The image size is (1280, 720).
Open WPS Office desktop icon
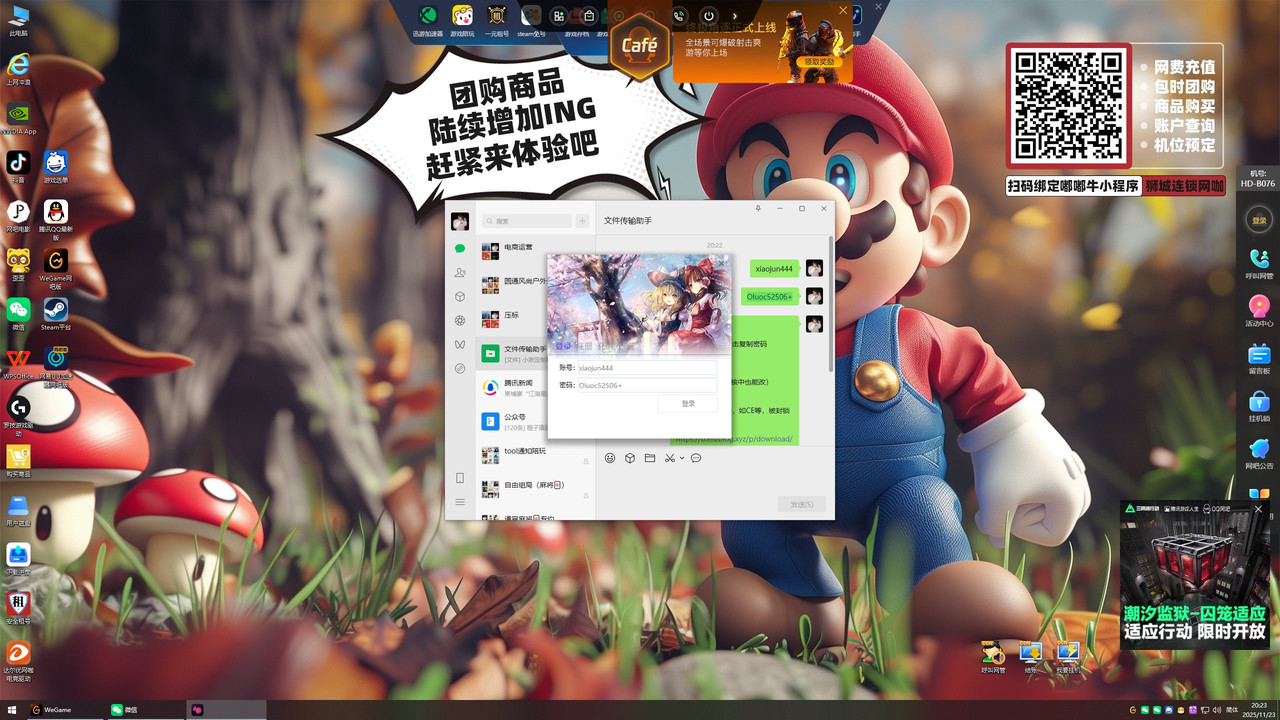[18, 363]
